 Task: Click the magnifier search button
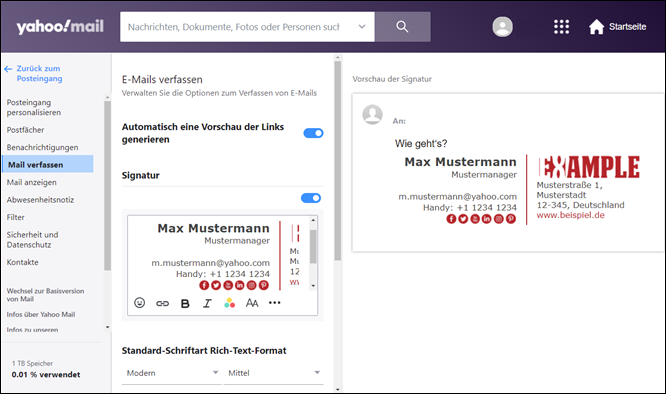click(402, 27)
